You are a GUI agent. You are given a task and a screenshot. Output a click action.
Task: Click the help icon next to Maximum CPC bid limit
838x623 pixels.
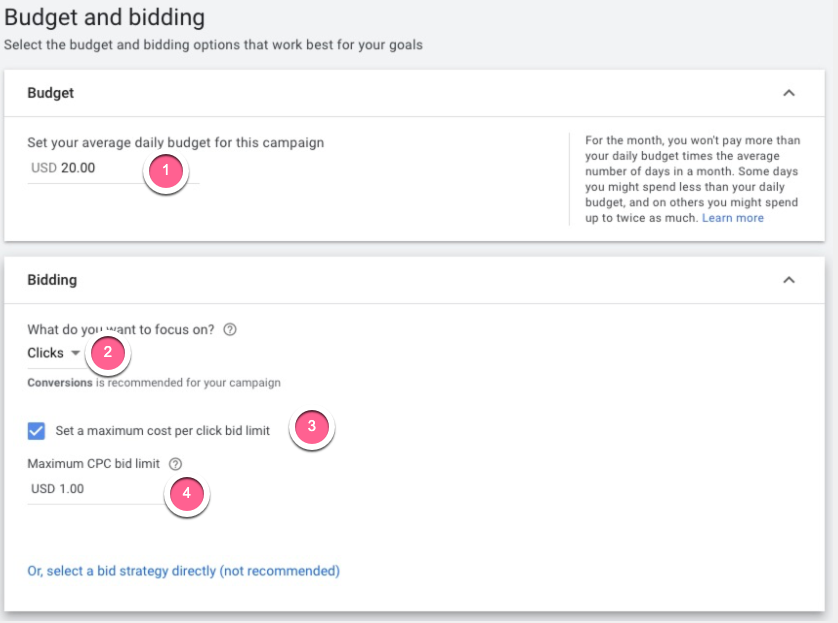coord(176,463)
